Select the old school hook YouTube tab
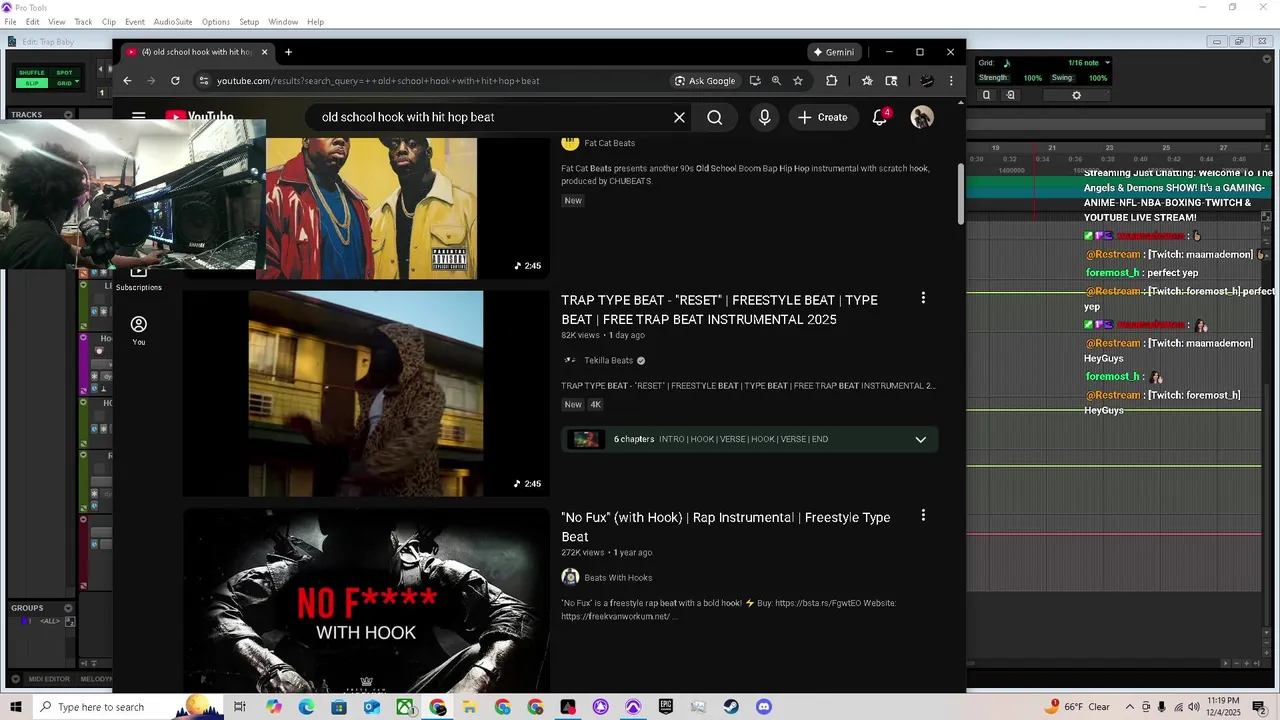This screenshot has width=1280, height=720. pos(196,52)
